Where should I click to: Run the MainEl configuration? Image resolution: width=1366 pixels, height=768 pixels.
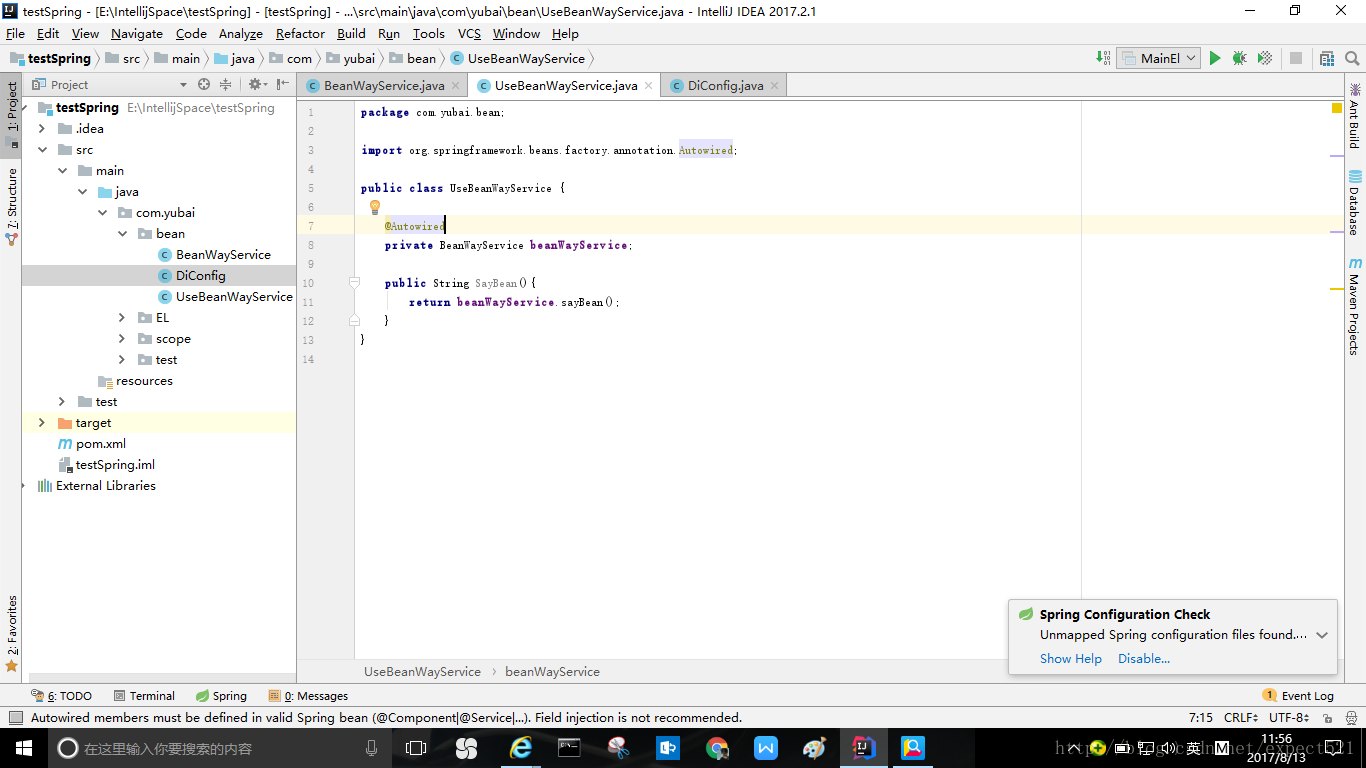pos(1215,58)
